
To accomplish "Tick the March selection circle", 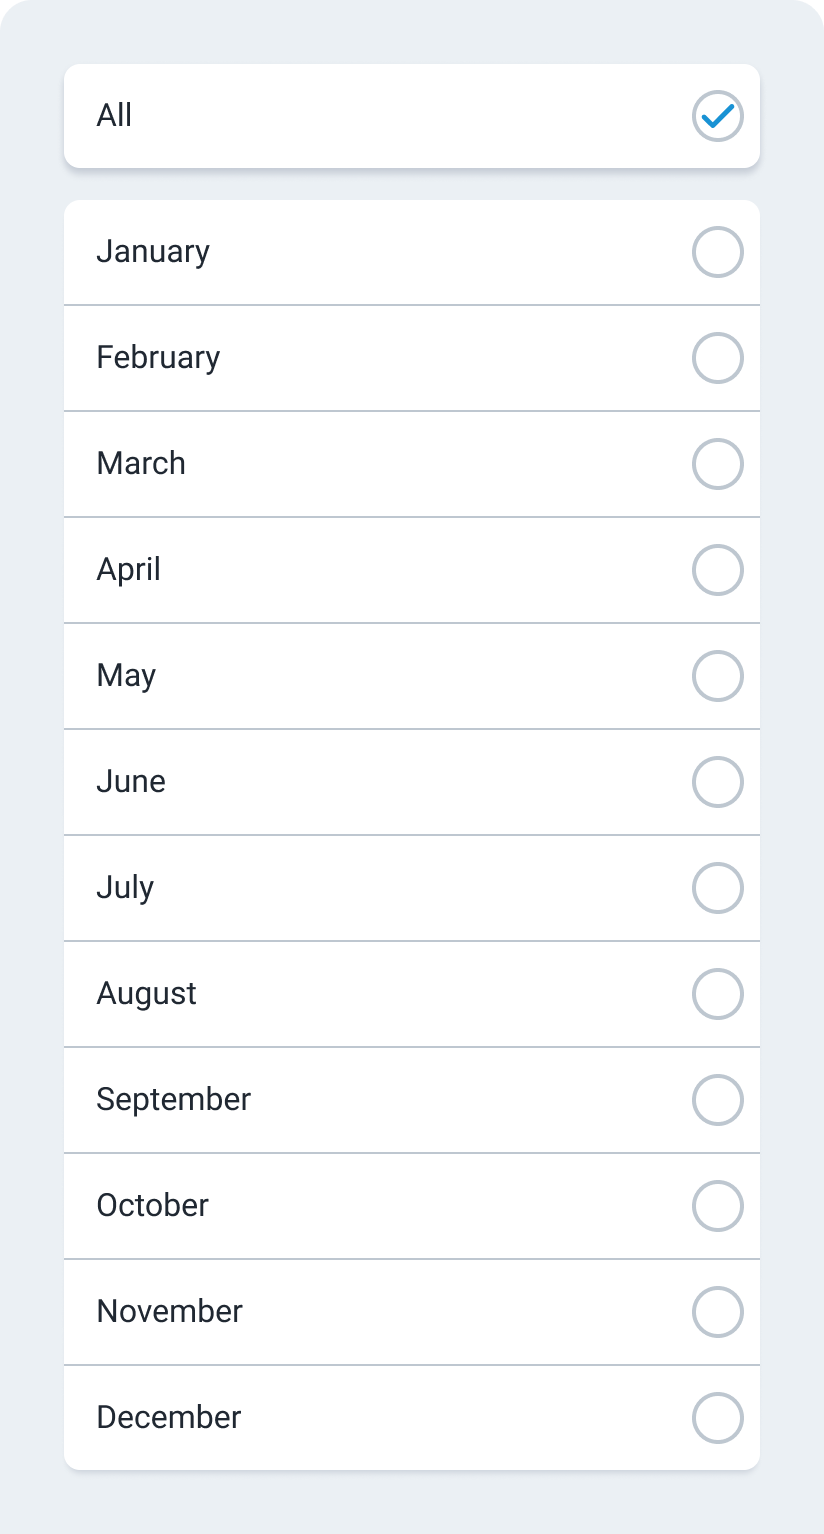I will (717, 464).
